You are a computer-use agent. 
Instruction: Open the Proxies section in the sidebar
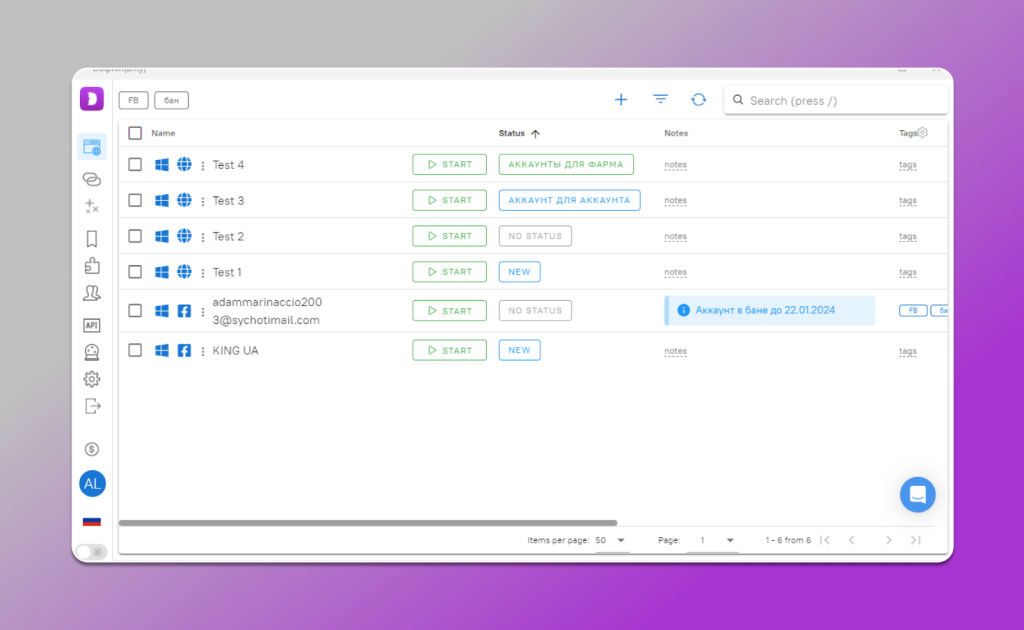pyautogui.click(x=92, y=179)
